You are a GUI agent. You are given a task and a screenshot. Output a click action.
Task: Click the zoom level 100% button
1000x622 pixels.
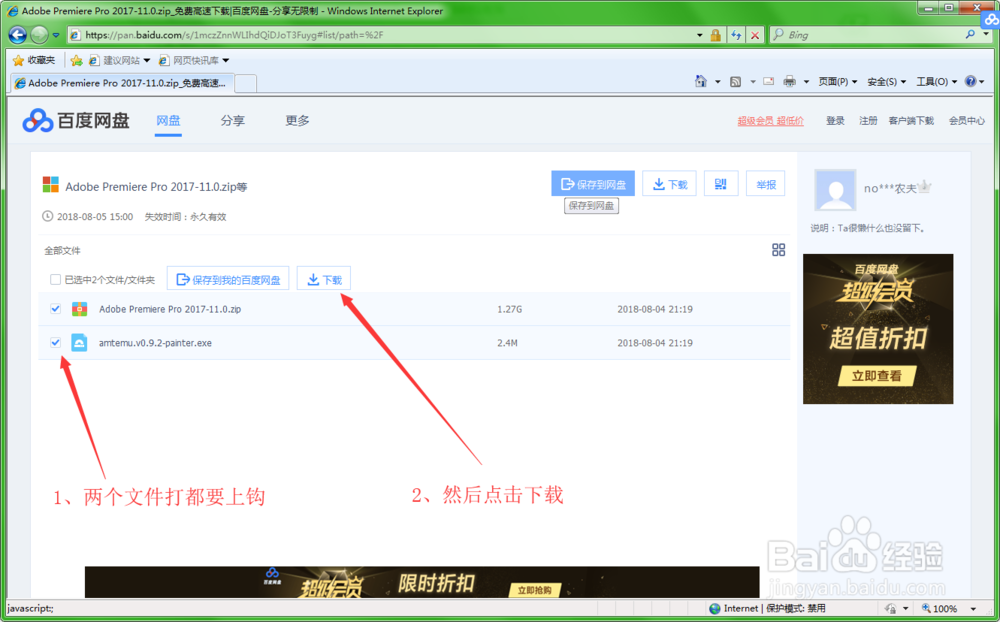coord(939,609)
